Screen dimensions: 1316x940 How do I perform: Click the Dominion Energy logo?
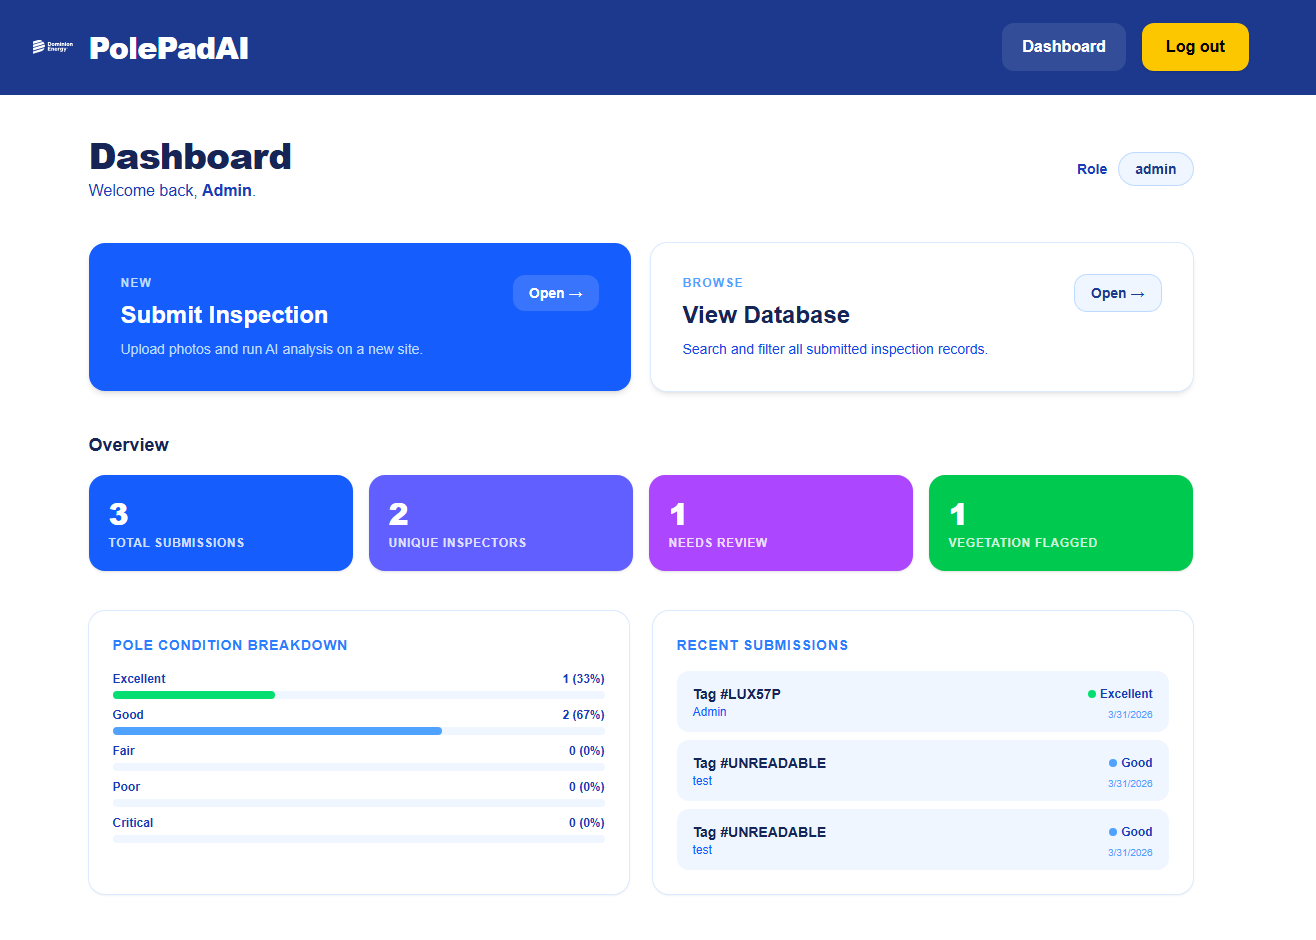(53, 46)
